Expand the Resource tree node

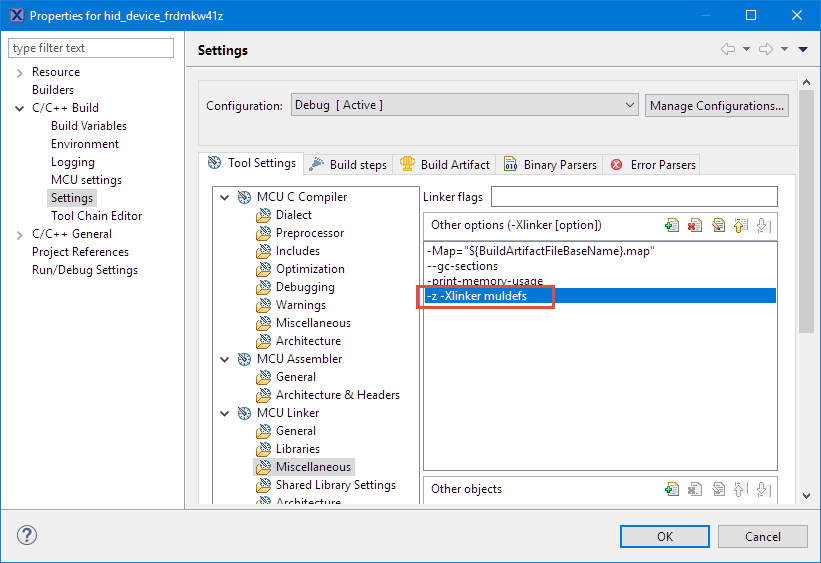(x=19, y=72)
